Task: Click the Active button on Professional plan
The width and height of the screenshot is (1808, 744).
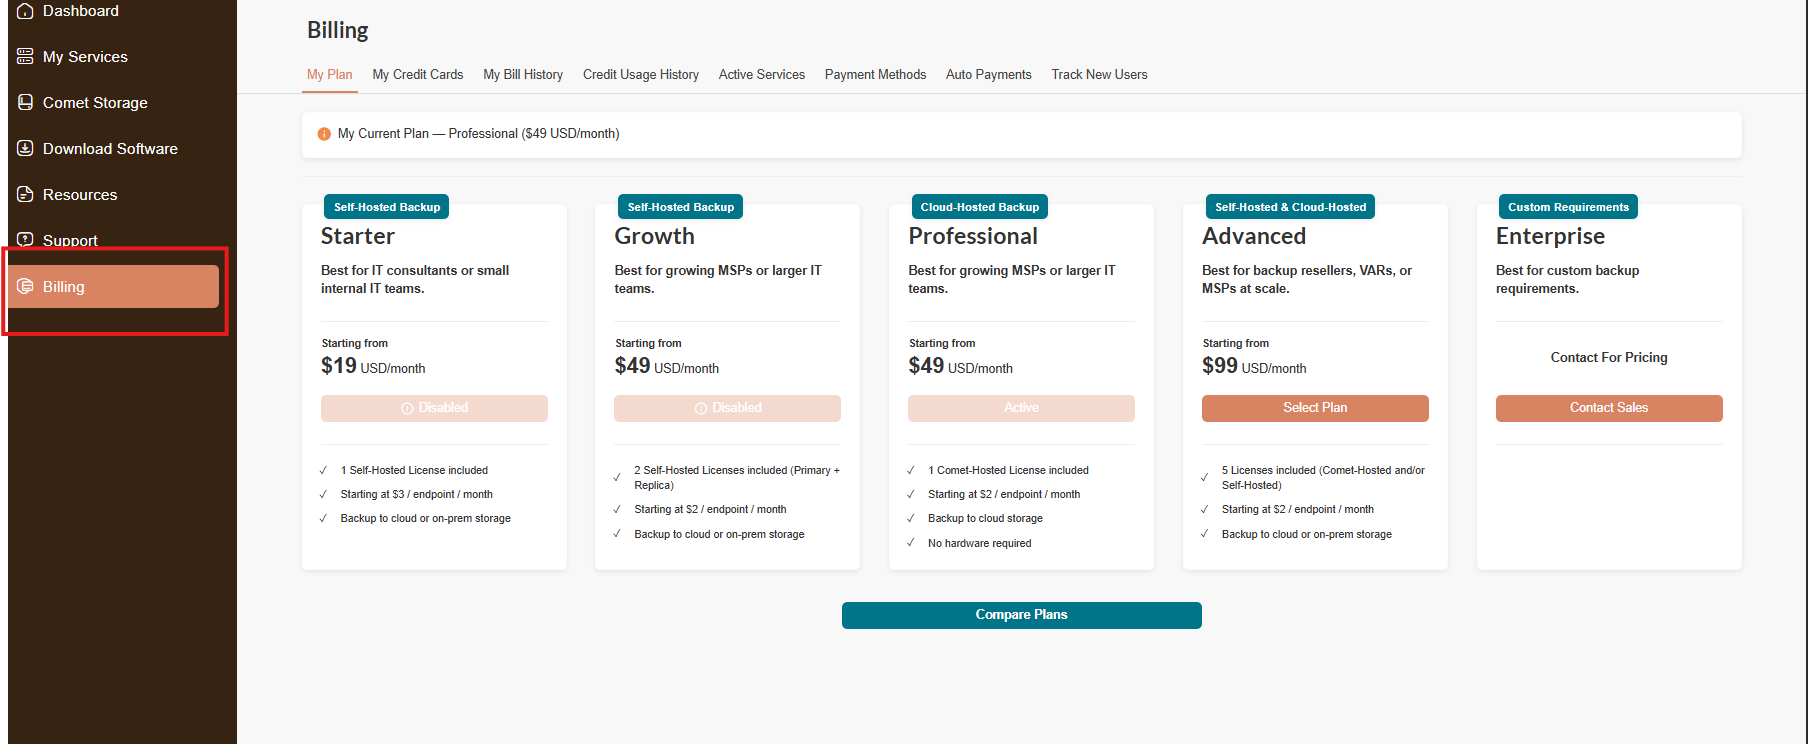Action: point(1021,408)
